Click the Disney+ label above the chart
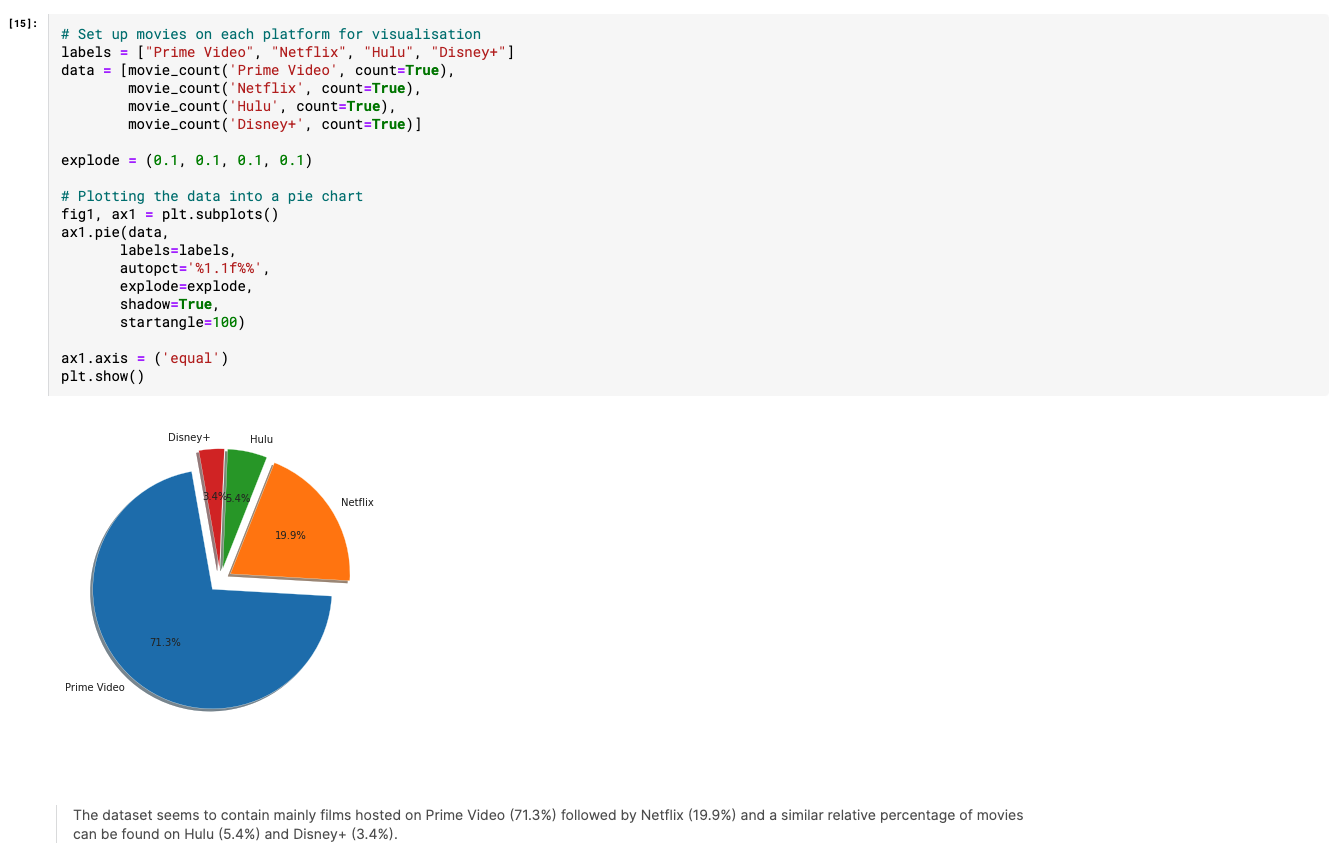Viewport: 1336px width, 861px height. [189, 437]
